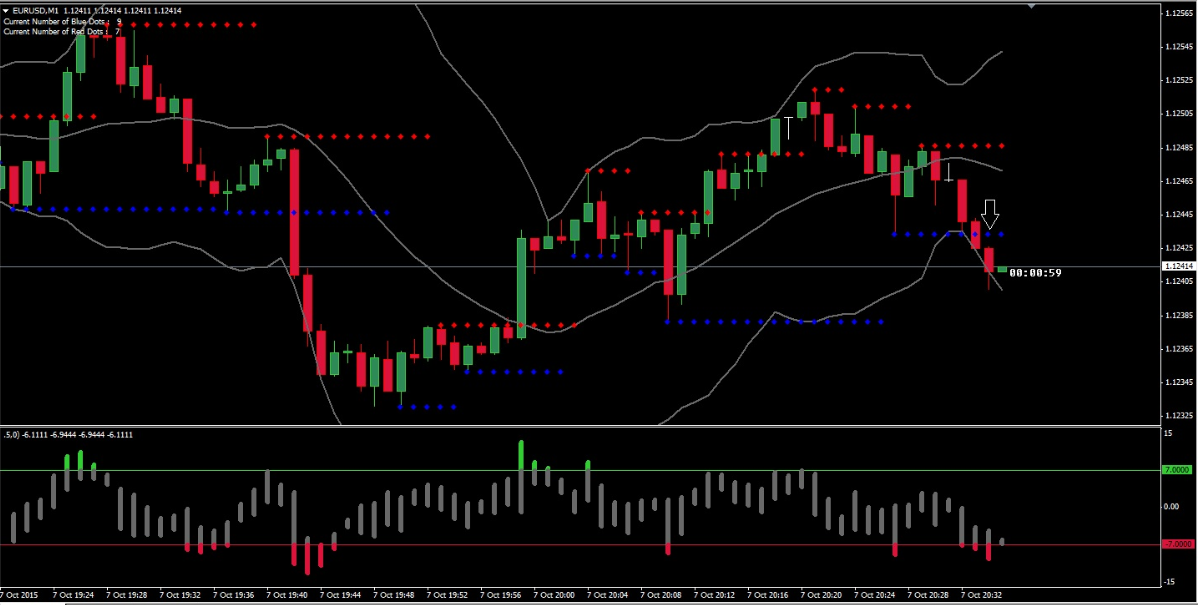Click the '7 Oct 19:48' time axis label
The width and height of the screenshot is (1198, 605).
pos(394,594)
